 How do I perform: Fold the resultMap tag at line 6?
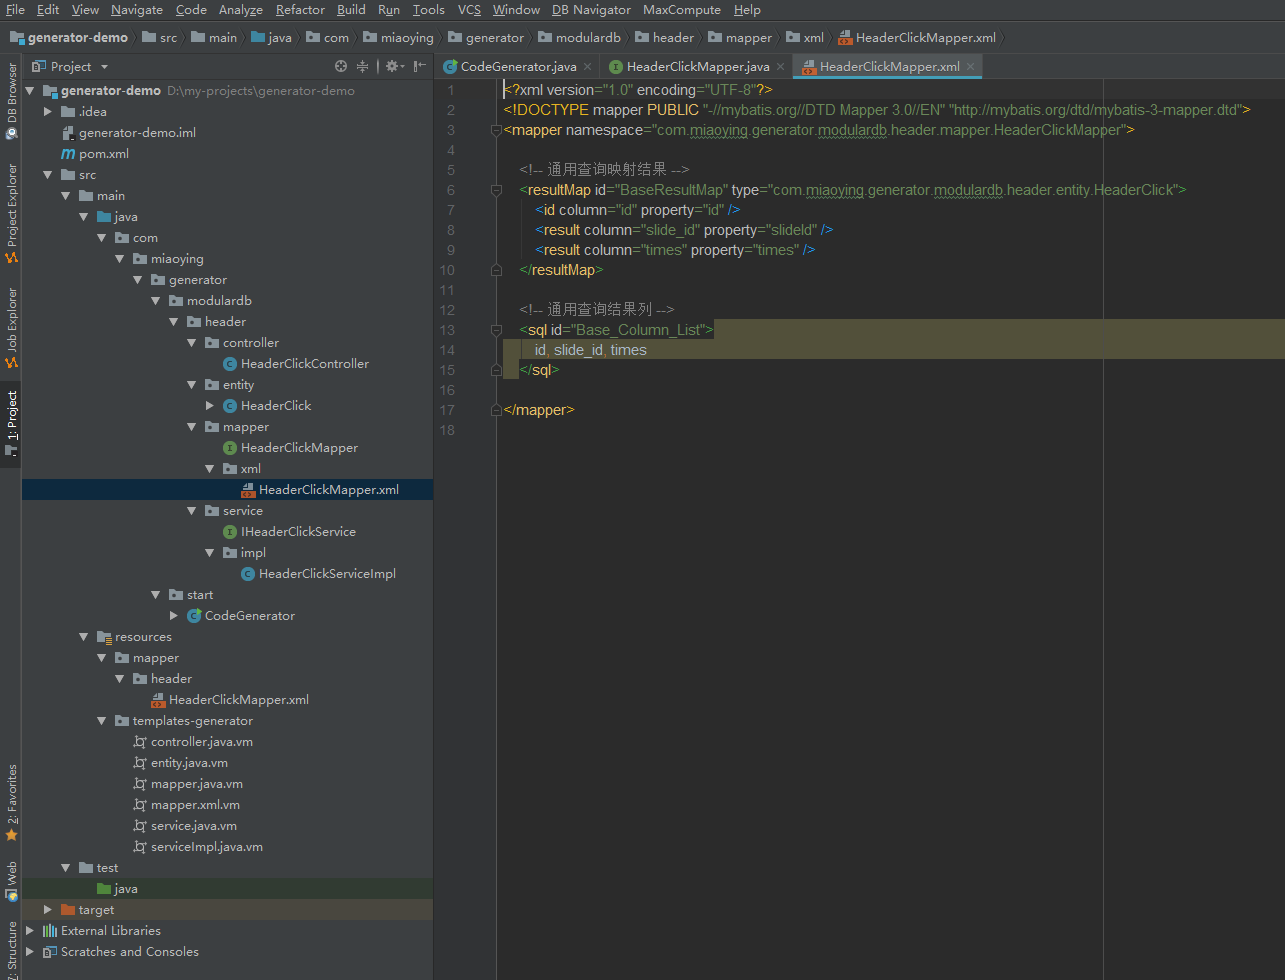496,190
